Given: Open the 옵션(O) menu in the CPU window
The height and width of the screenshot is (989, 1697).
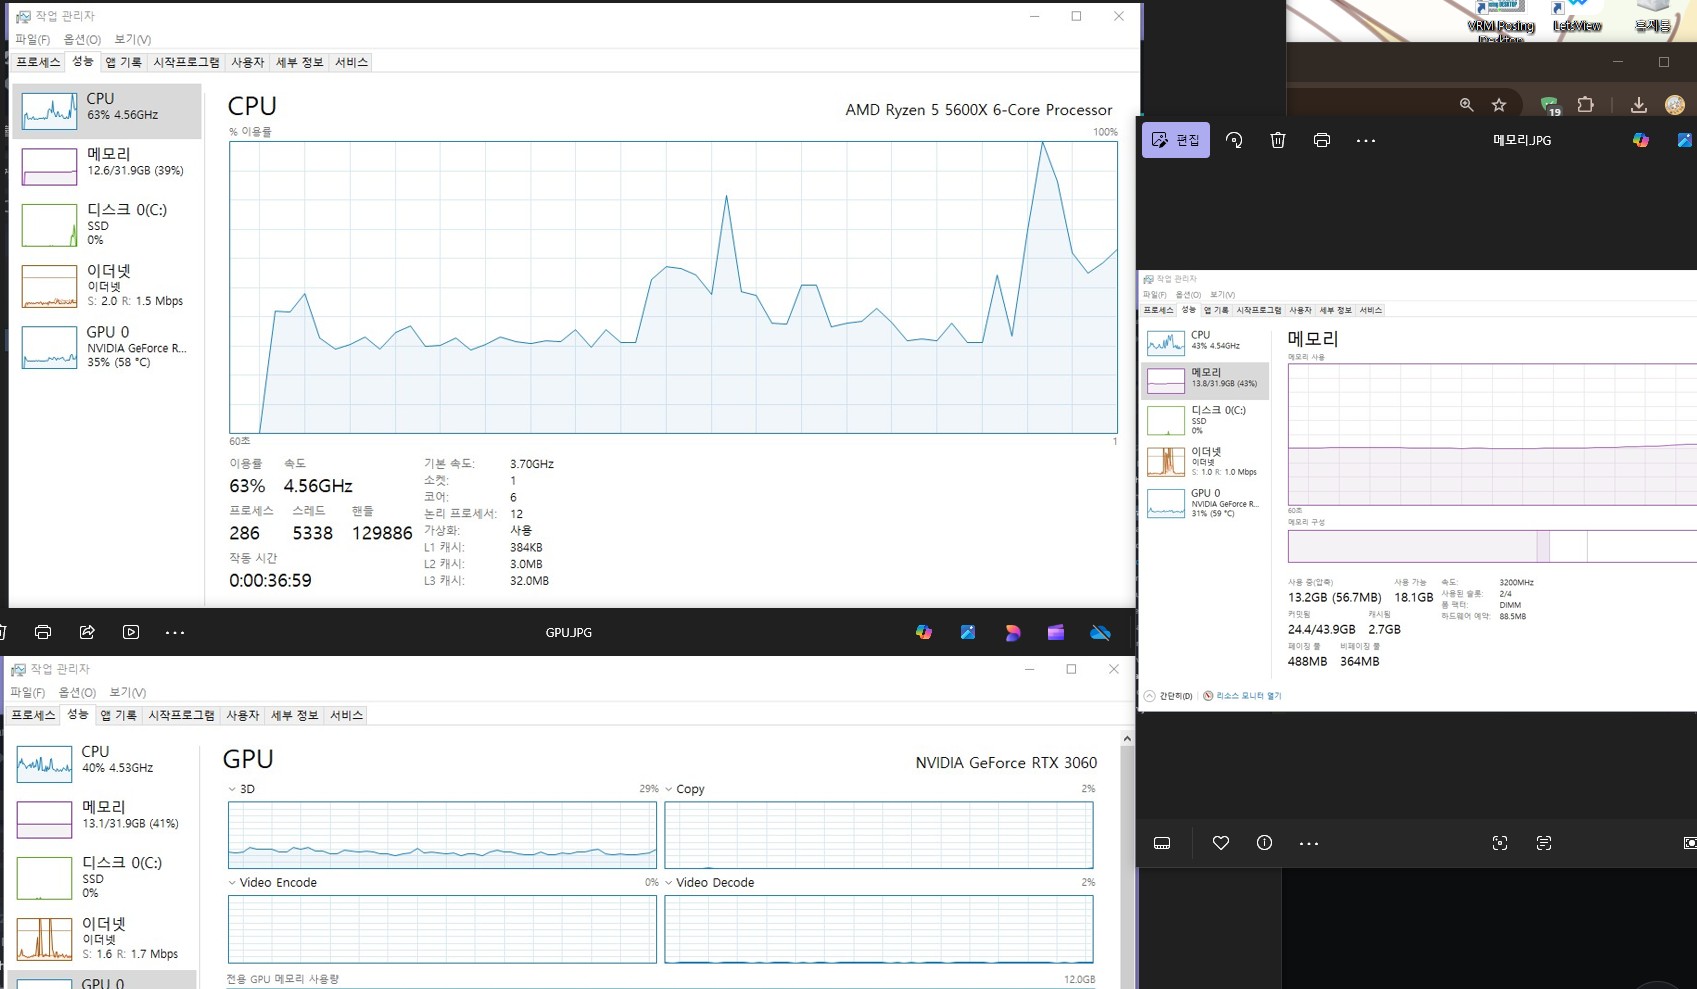Looking at the screenshot, I should coord(82,39).
